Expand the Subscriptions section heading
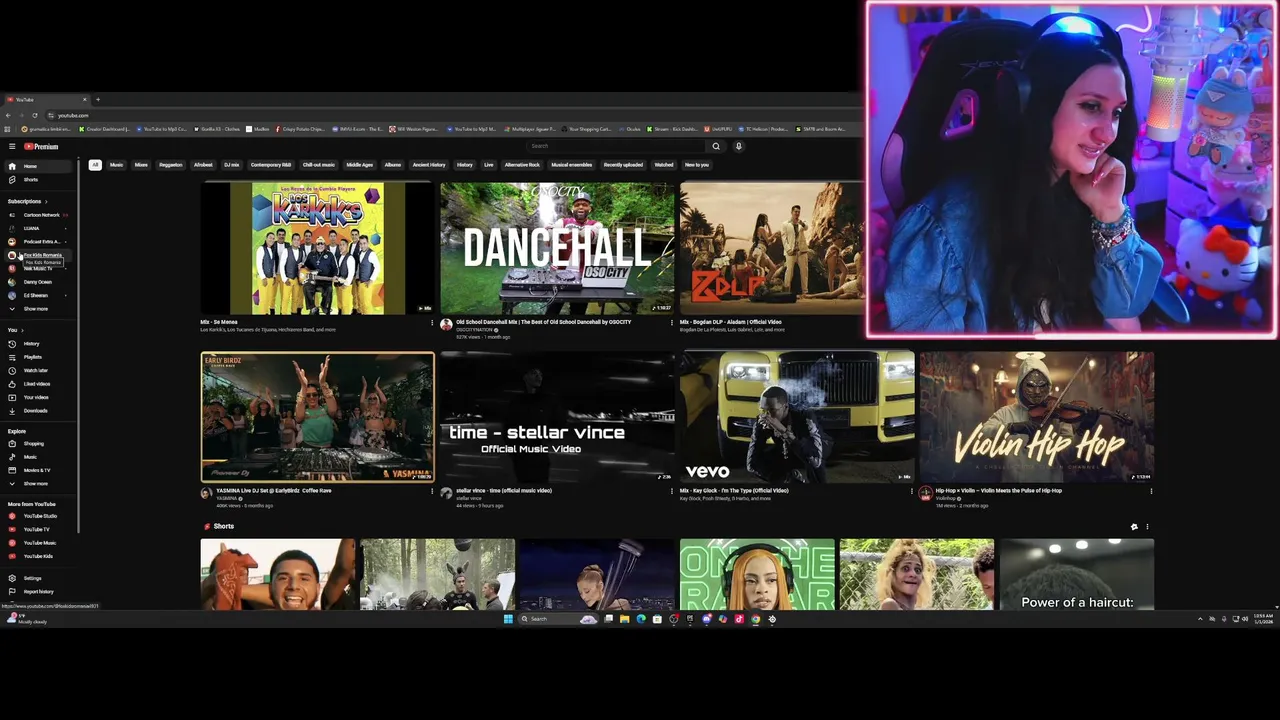 (27, 201)
